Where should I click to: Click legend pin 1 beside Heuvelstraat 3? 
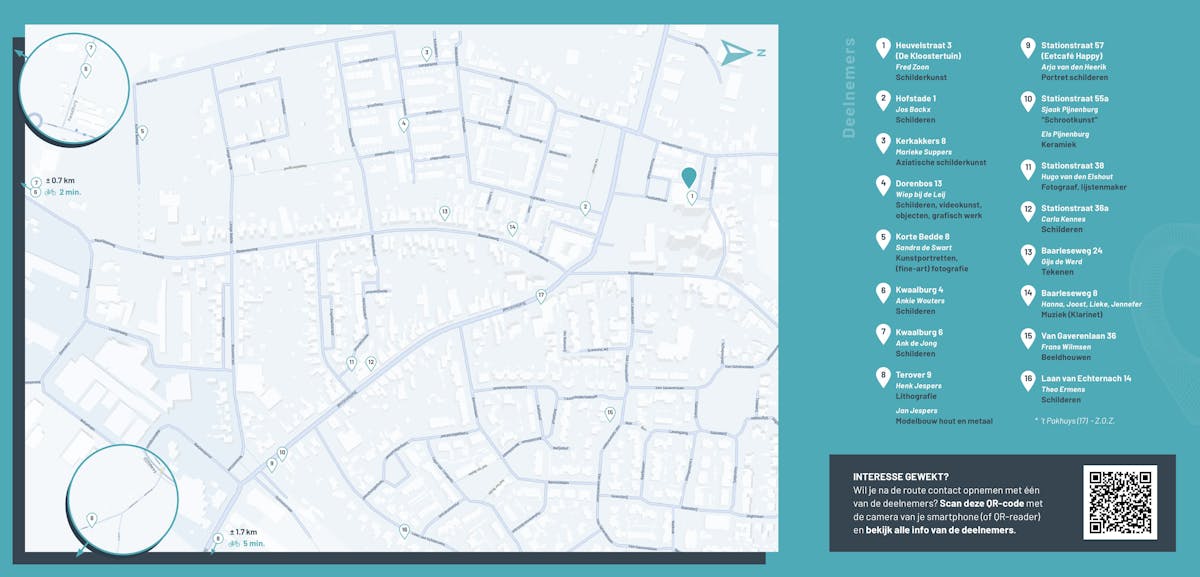click(x=883, y=47)
